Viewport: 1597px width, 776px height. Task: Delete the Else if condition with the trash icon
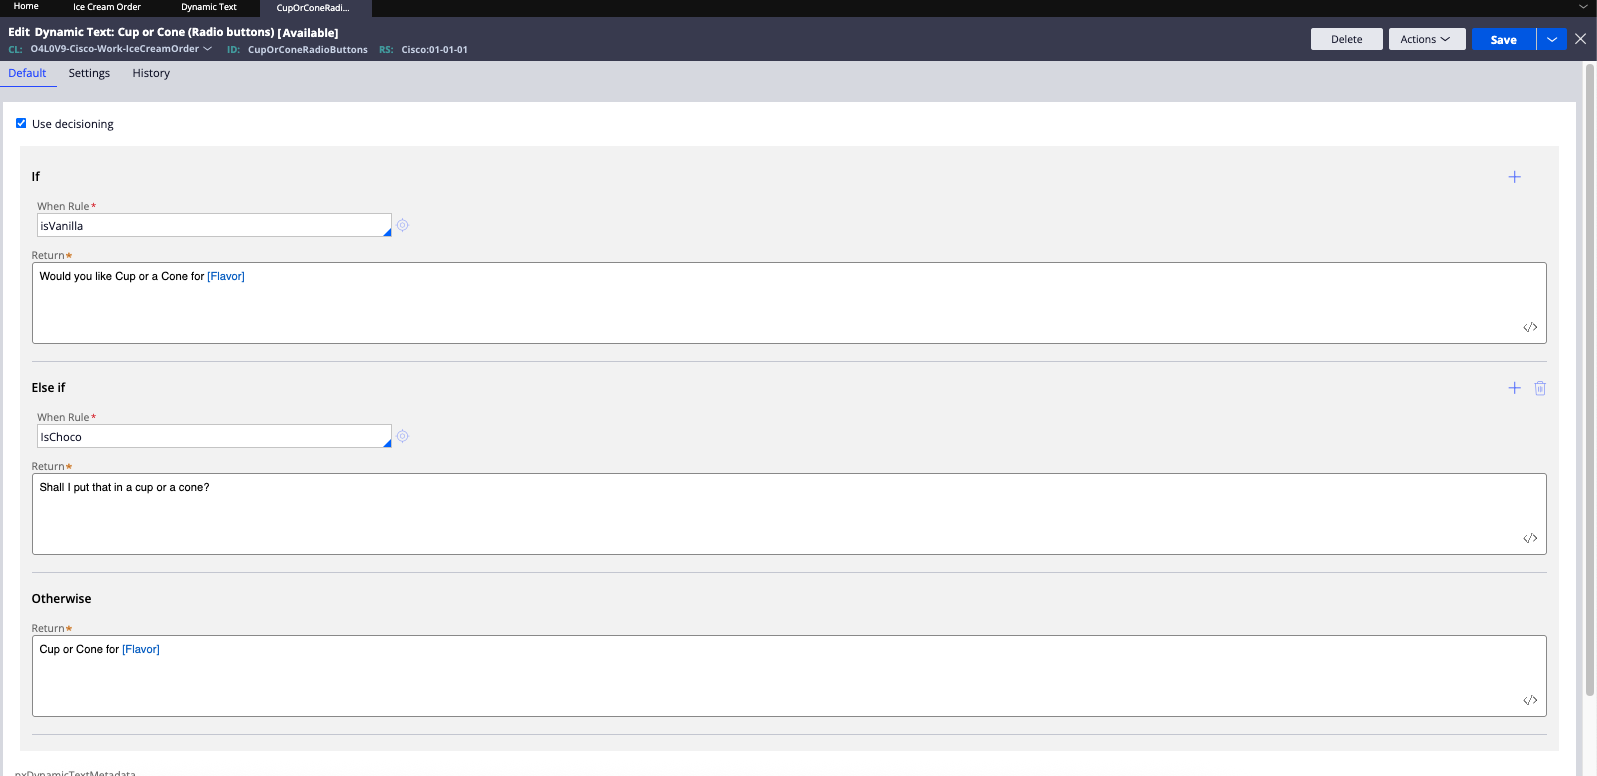point(1540,388)
